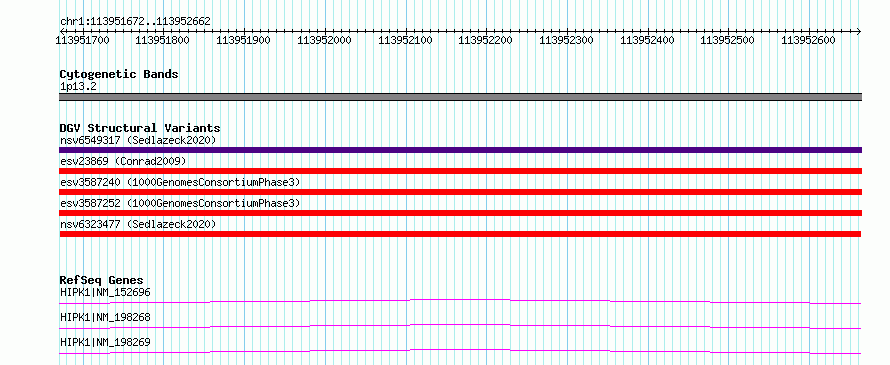Click the red esv3587240 variant bar
This screenshot has height=365, width=890.
tap(460, 192)
